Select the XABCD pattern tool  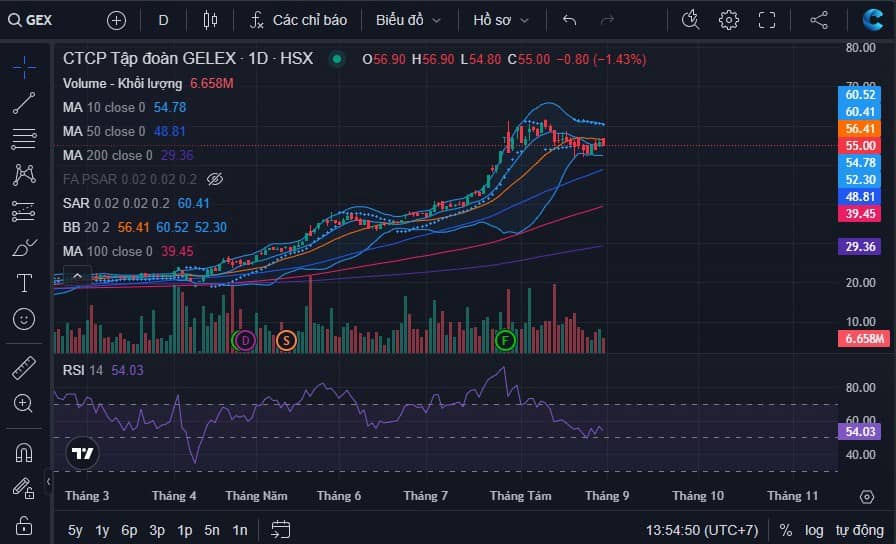[x=24, y=175]
